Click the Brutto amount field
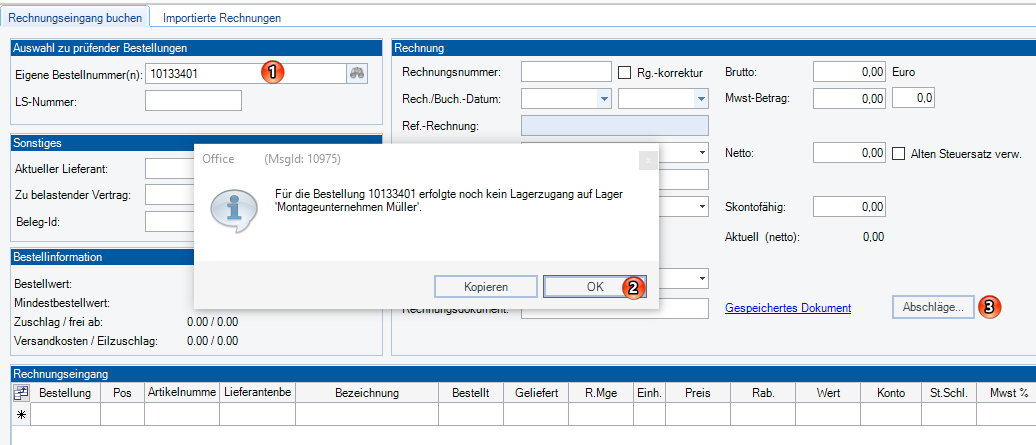This screenshot has width=1036, height=445. click(850, 72)
